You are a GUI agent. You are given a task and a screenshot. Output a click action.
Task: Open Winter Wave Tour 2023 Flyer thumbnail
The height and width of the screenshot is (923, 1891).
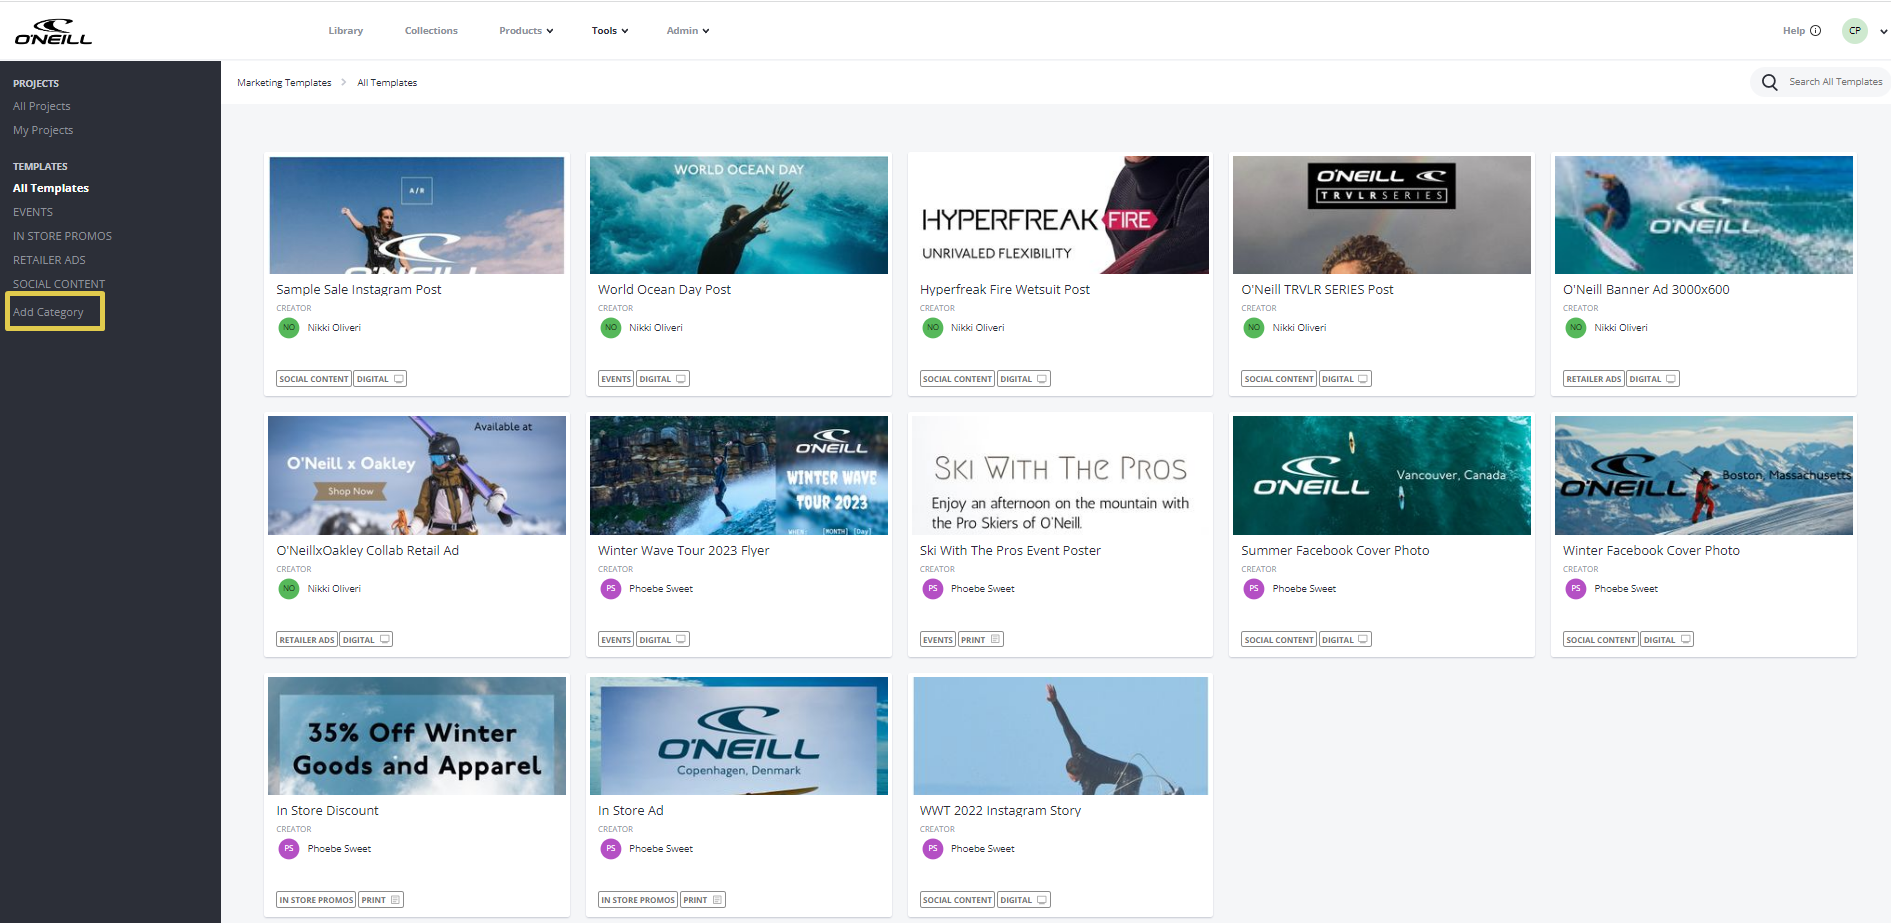[x=739, y=476]
